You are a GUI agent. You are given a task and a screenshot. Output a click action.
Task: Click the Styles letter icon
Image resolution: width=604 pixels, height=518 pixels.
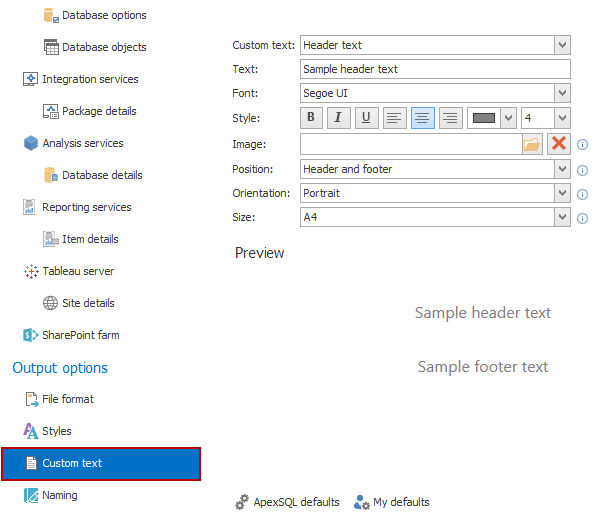[31, 431]
